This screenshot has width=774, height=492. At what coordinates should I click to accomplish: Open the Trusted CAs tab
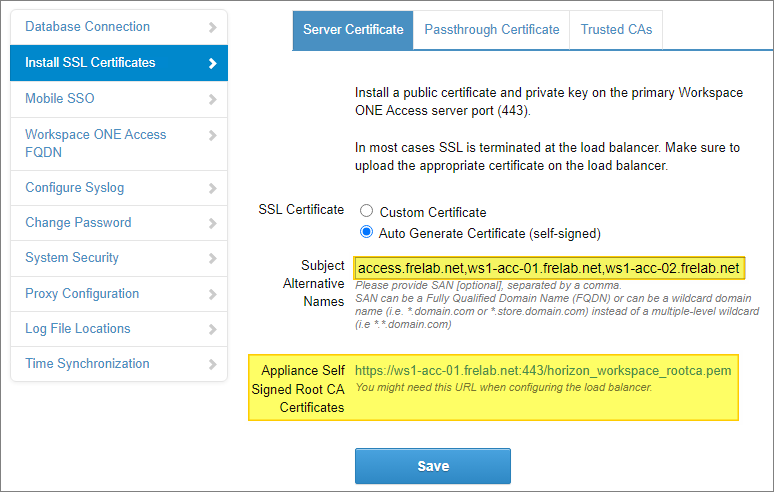(x=616, y=30)
